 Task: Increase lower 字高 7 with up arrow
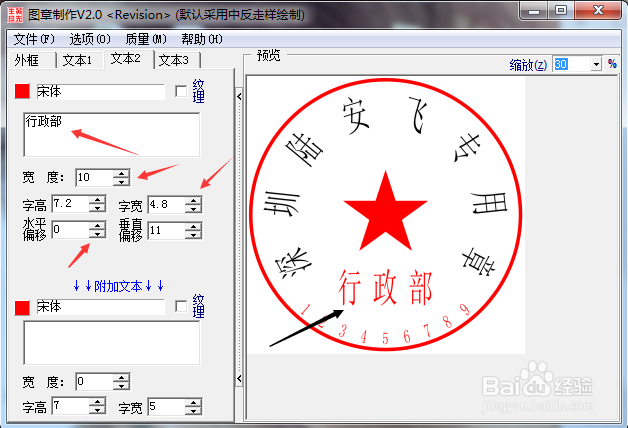(x=97, y=402)
